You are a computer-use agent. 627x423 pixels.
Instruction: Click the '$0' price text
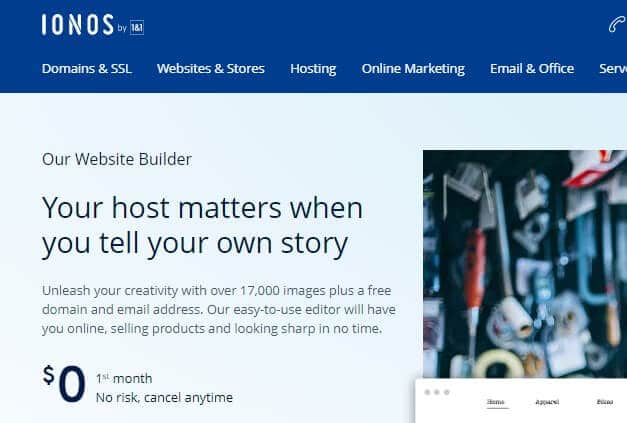point(64,384)
